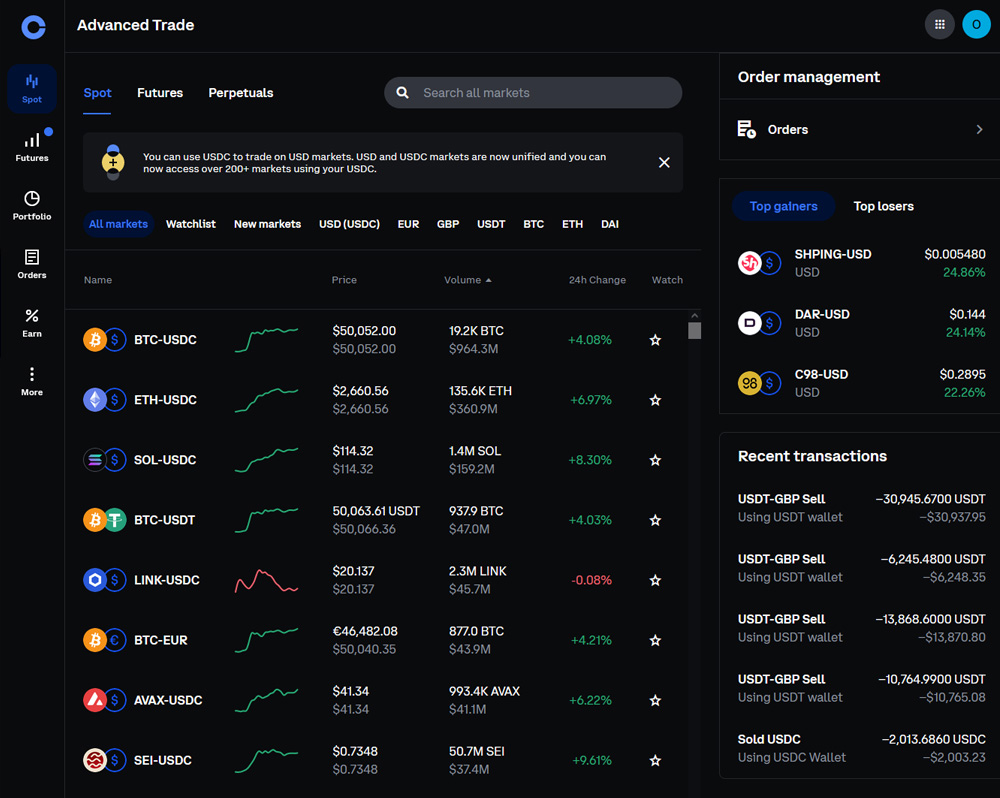The image size is (1000, 798).
Task: Star BTC-USDT to add to watchlist
Action: [x=655, y=520]
